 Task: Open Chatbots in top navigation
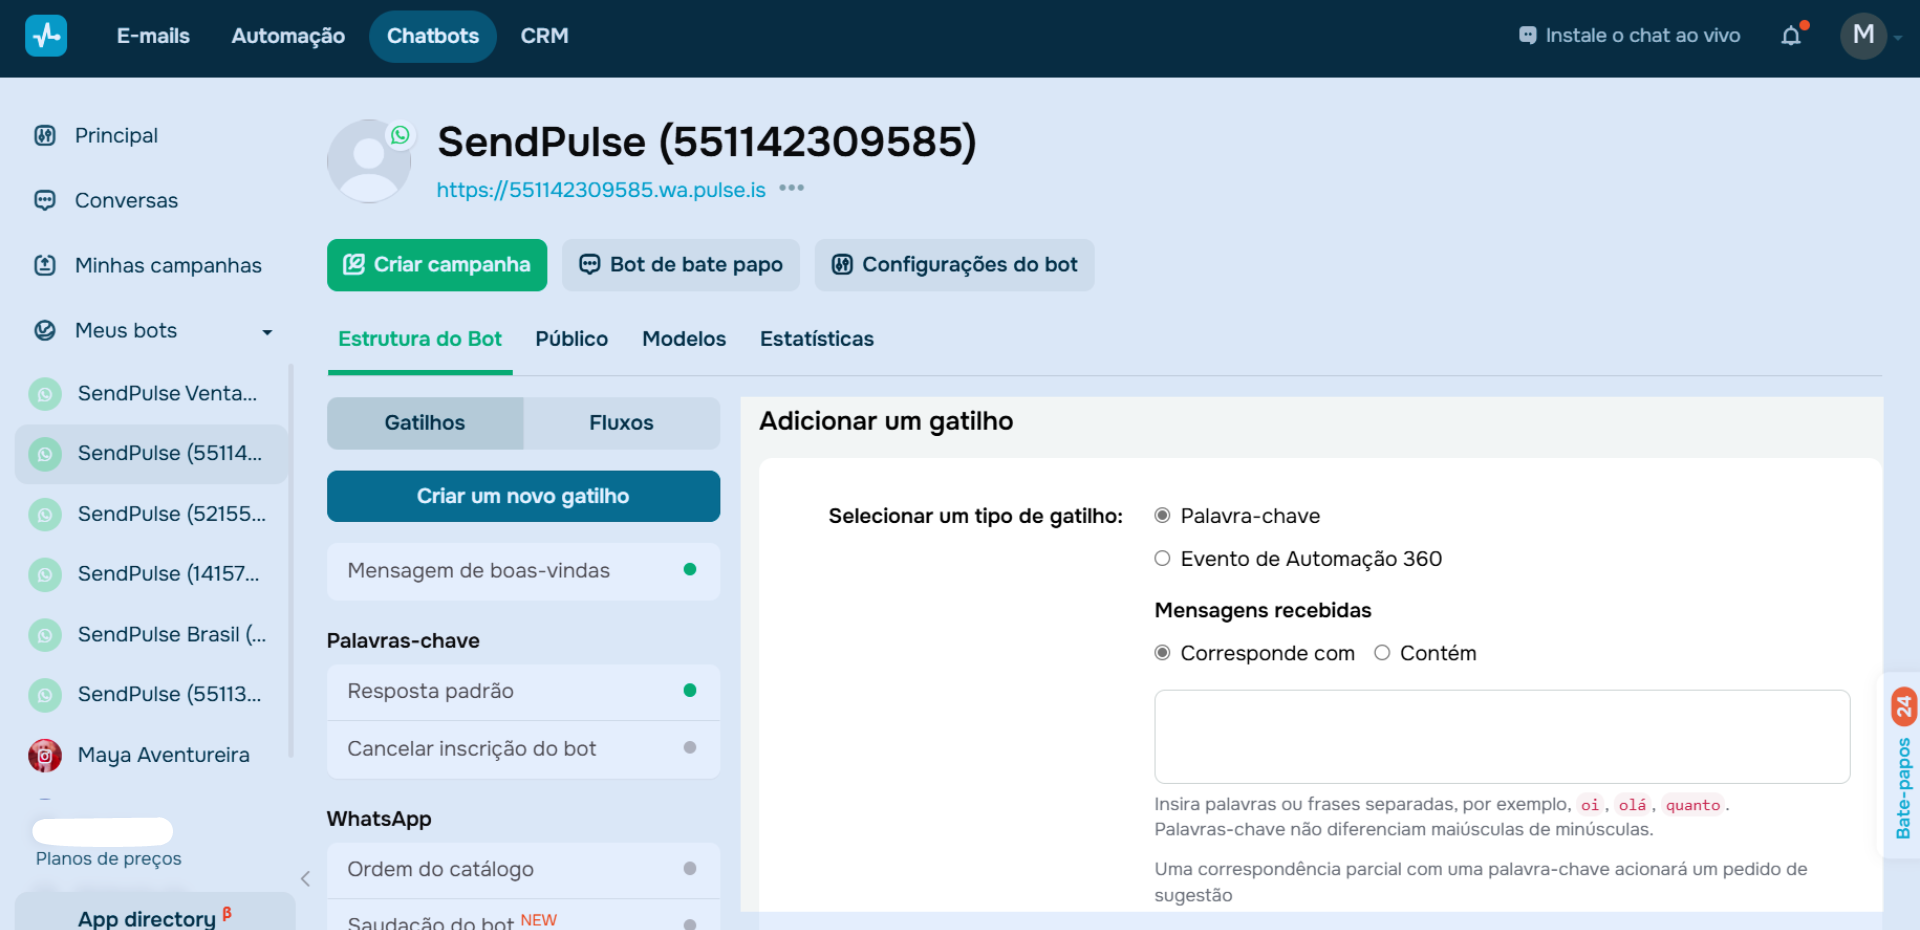[433, 36]
